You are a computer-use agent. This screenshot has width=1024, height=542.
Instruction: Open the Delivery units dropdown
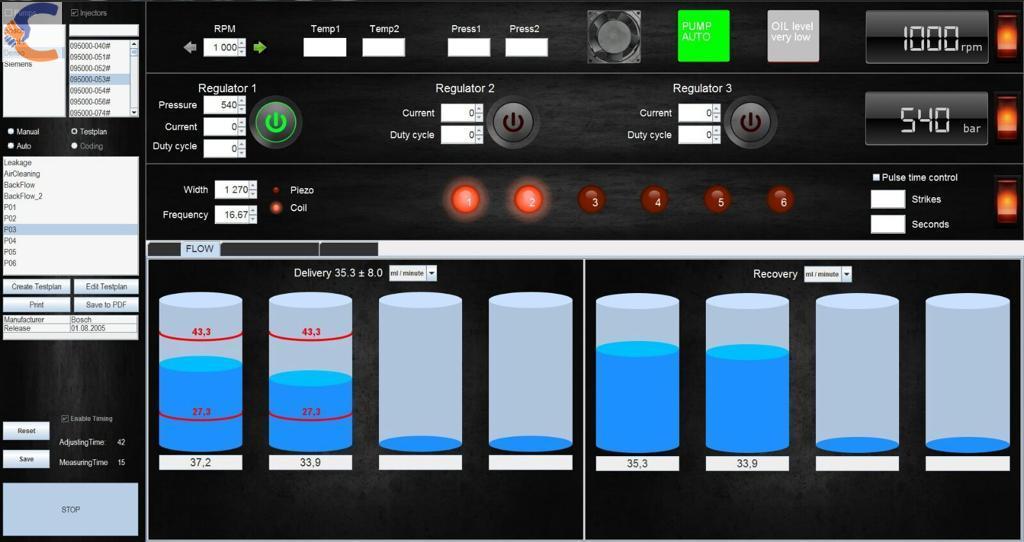(x=431, y=273)
